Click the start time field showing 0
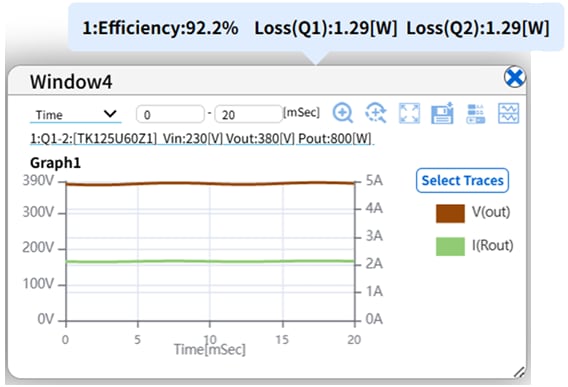Screen dimensions: 568x387 click(x=170, y=115)
